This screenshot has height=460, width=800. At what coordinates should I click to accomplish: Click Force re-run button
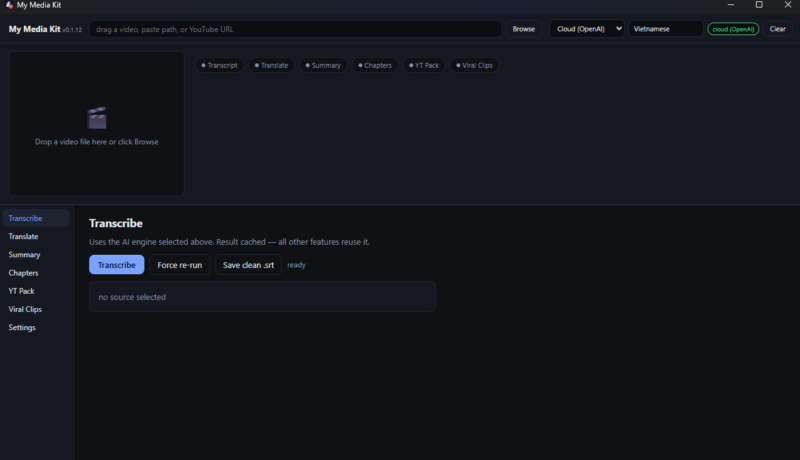pyautogui.click(x=180, y=265)
